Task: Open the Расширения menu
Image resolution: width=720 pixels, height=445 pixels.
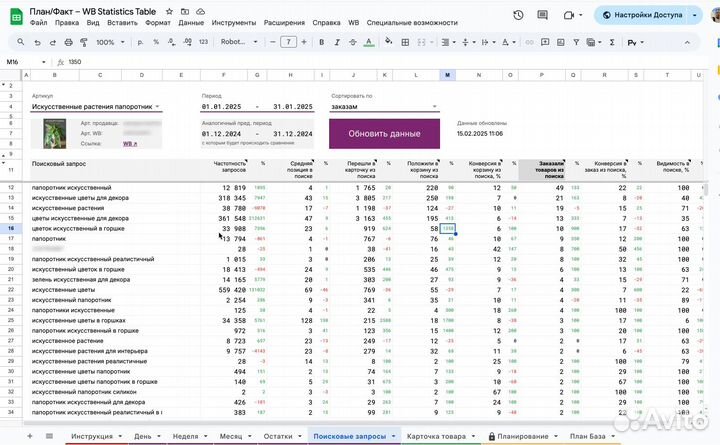Action: [284, 22]
